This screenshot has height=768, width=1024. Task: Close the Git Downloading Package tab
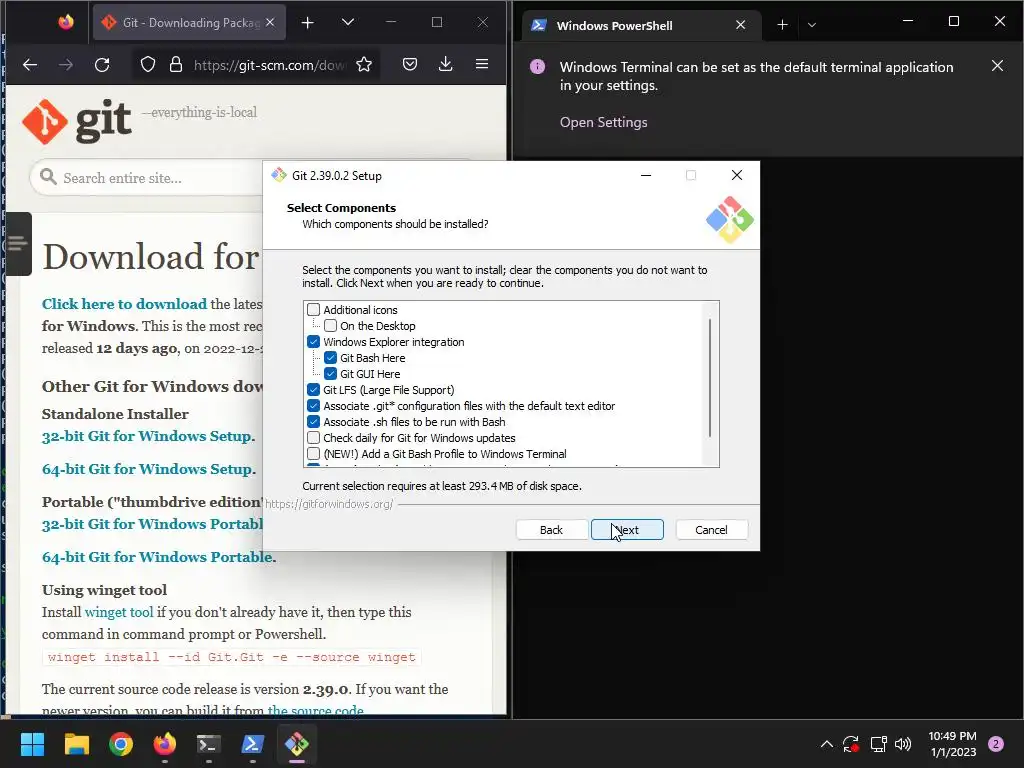pos(270,23)
